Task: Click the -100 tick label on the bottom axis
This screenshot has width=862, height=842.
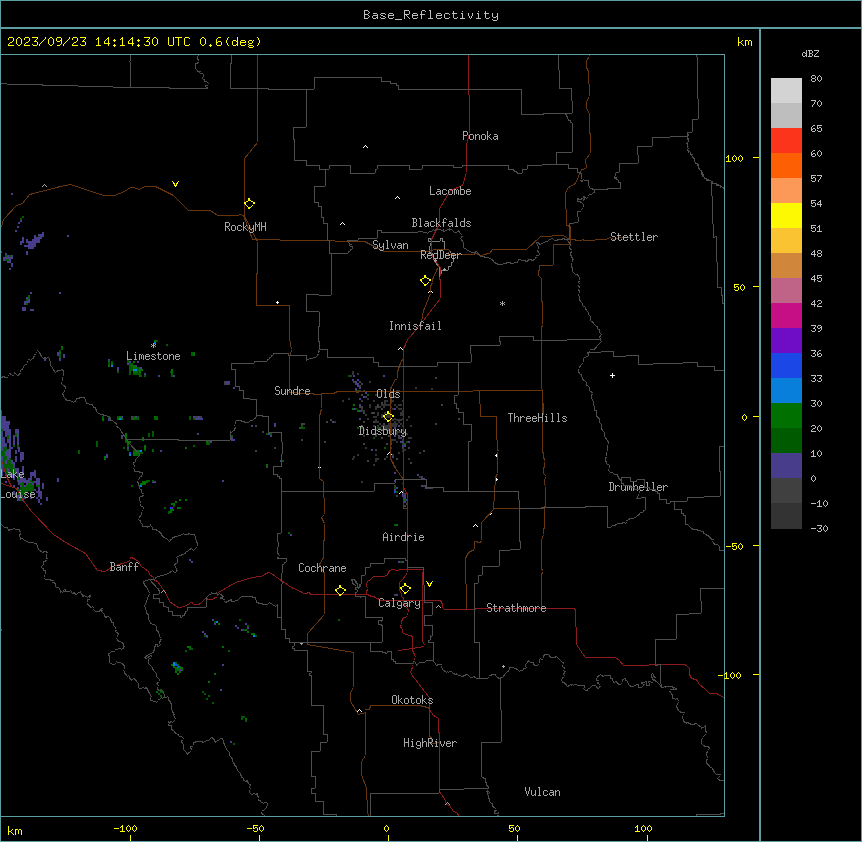Action: tap(125, 828)
